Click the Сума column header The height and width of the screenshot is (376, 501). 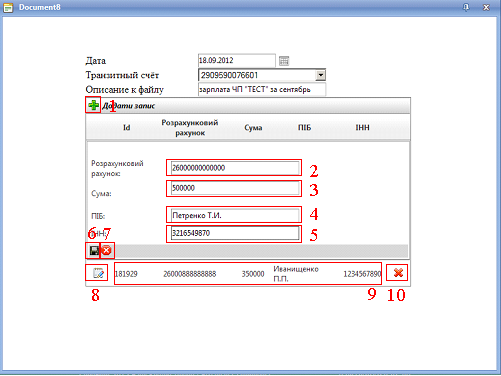pyautogui.click(x=253, y=127)
